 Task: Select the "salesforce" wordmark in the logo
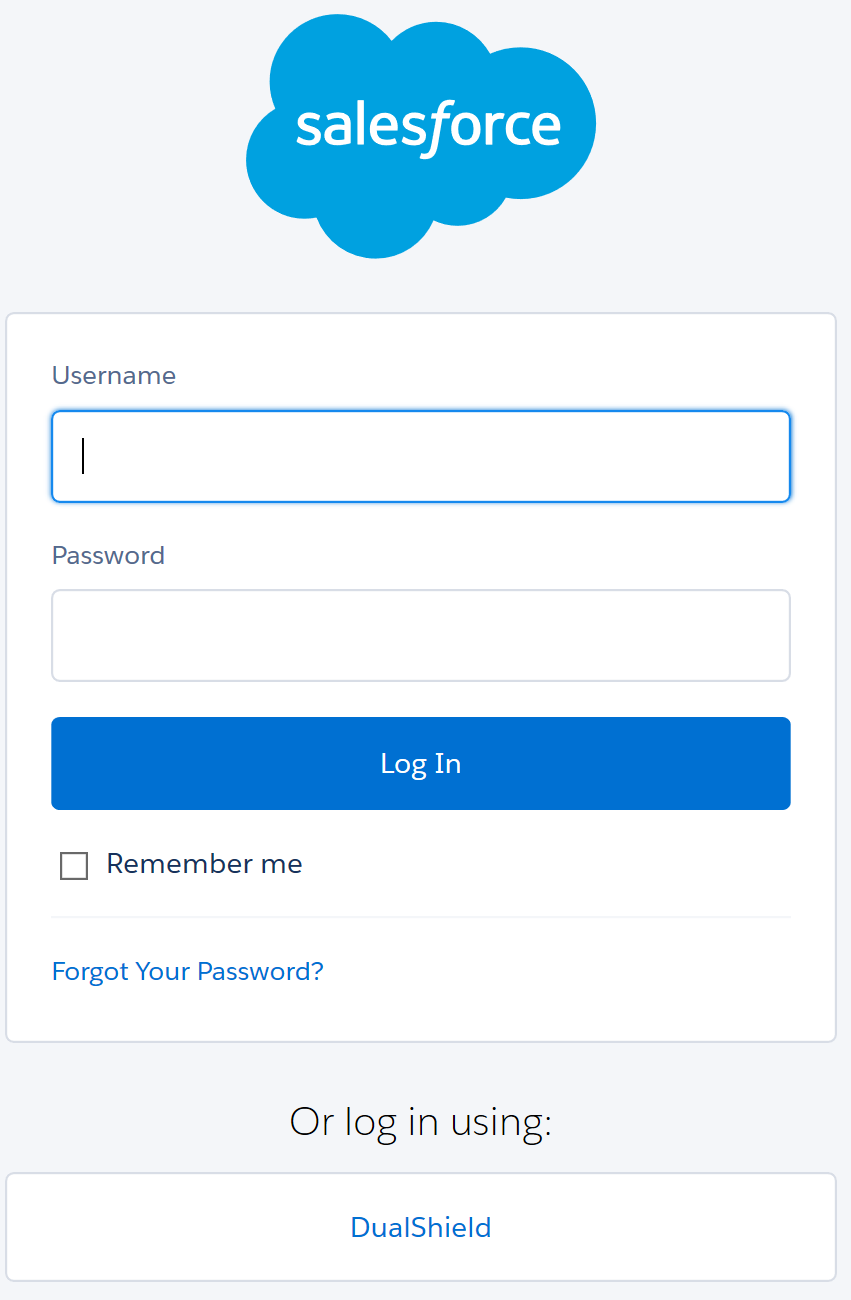point(428,127)
